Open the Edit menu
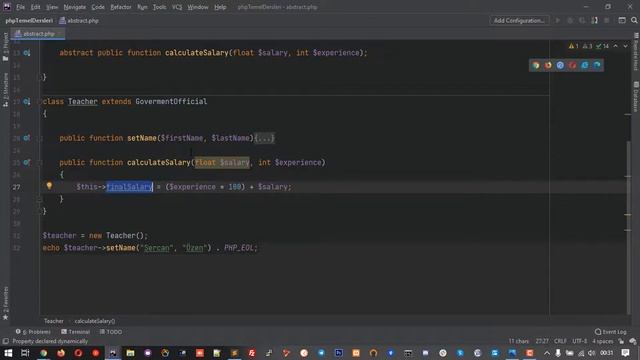The height and width of the screenshot is (360, 640). pyautogui.click(x=36, y=7)
